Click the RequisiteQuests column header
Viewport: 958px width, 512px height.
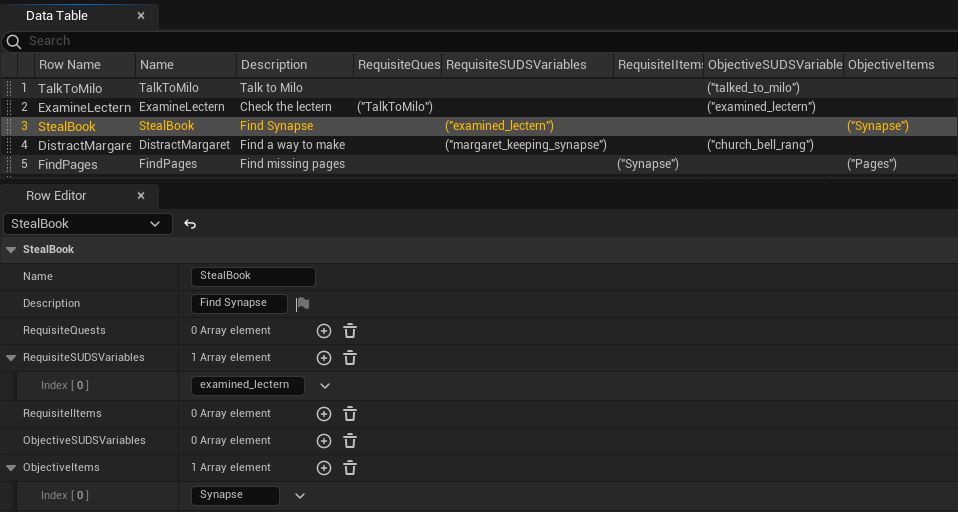point(398,65)
